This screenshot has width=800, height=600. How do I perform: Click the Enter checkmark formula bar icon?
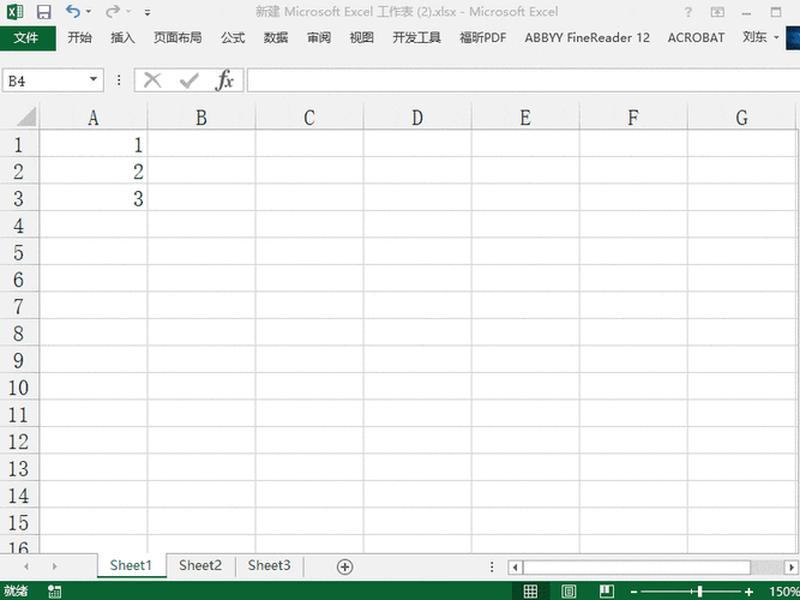(189, 80)
